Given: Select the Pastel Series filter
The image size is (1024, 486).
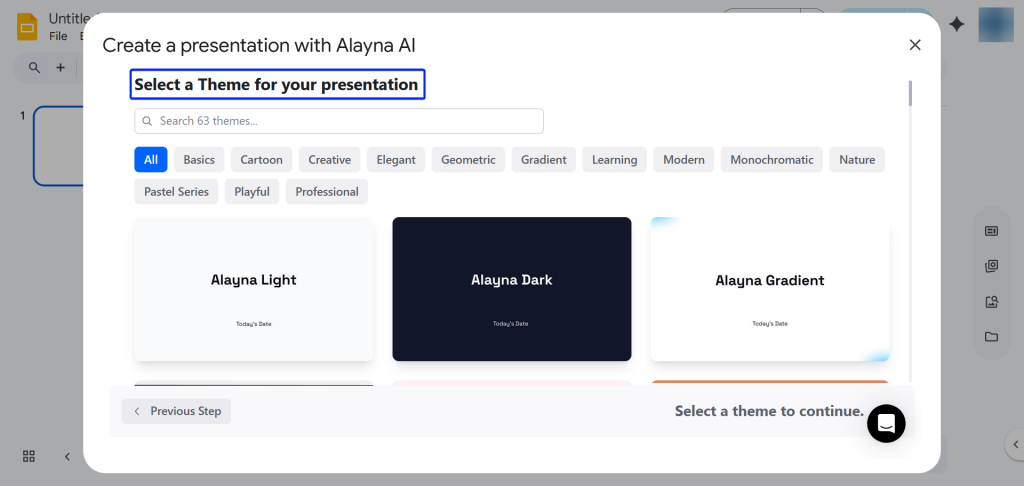Looking at the screenshot, I should coord(176,191).
